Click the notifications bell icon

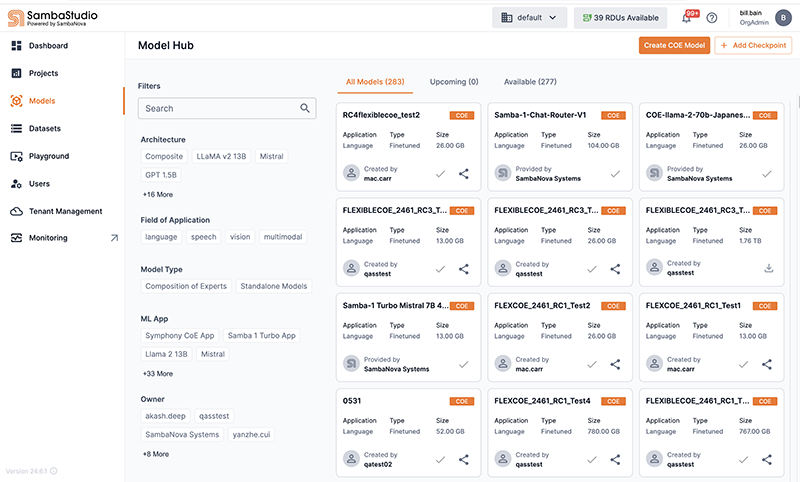(687, 17)
